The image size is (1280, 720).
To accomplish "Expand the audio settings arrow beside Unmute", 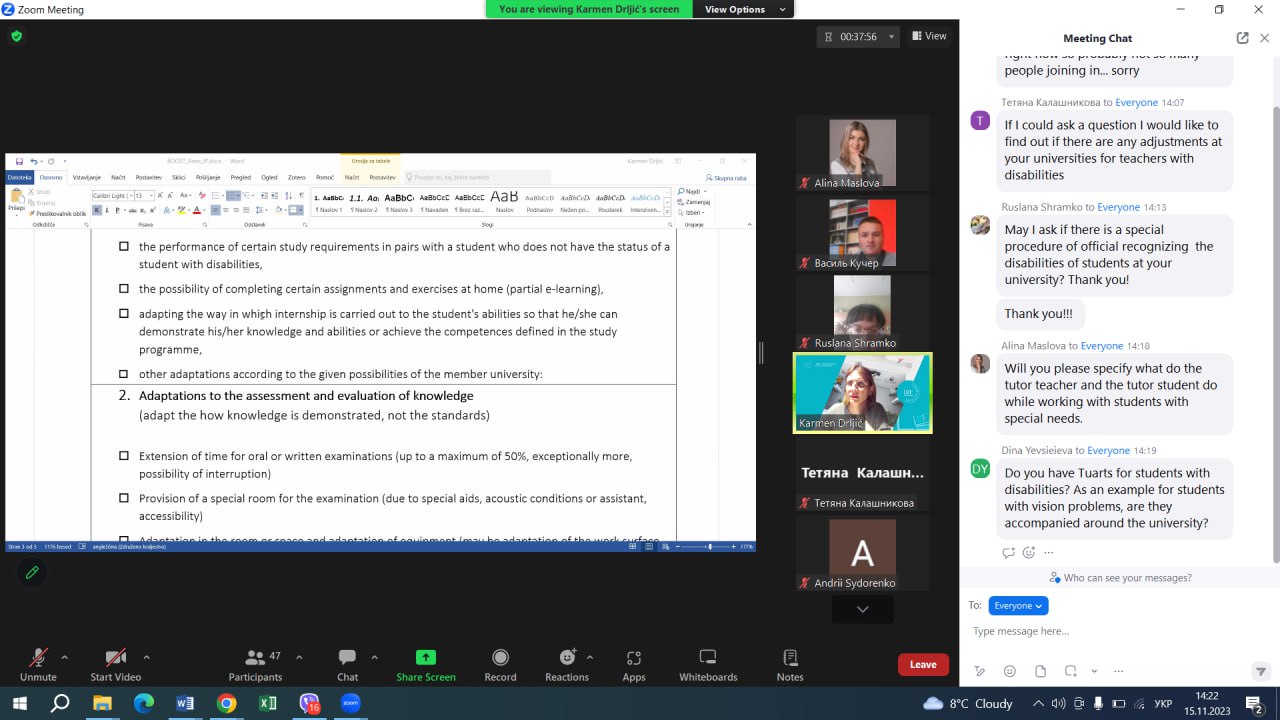I will tap(65, 657).
